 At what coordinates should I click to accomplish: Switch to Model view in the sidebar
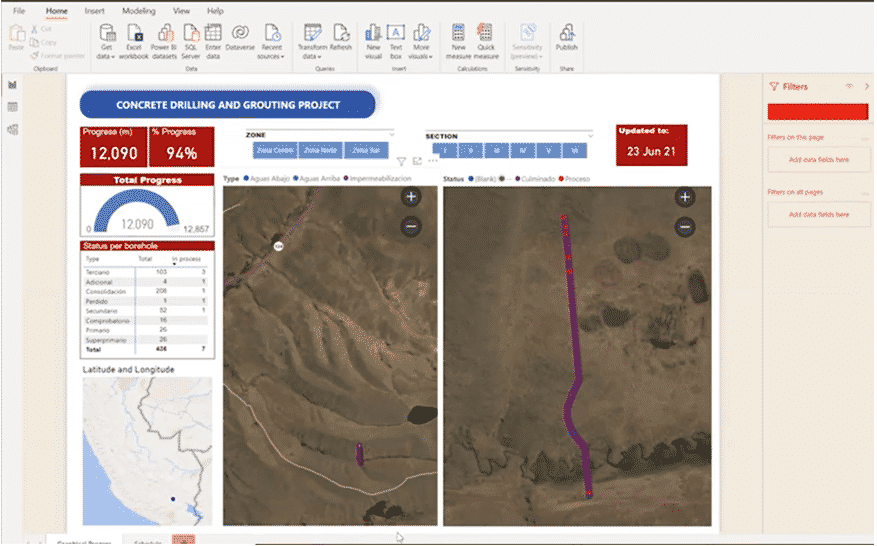[x=12, y=130]
